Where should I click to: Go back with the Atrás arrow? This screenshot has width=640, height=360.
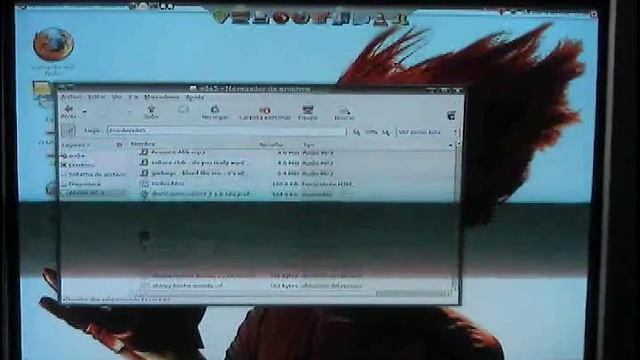68,111
